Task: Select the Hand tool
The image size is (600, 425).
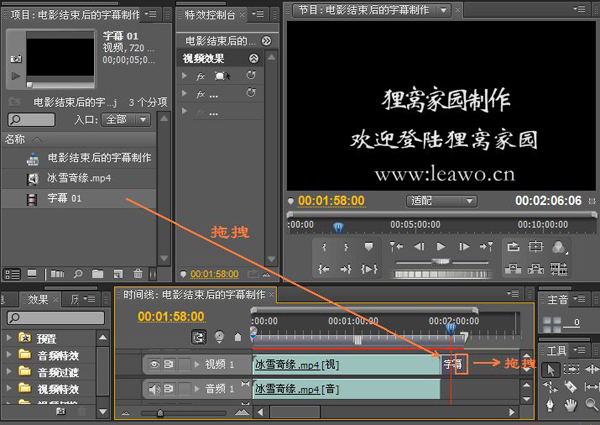Action: (x=572, y=404)
